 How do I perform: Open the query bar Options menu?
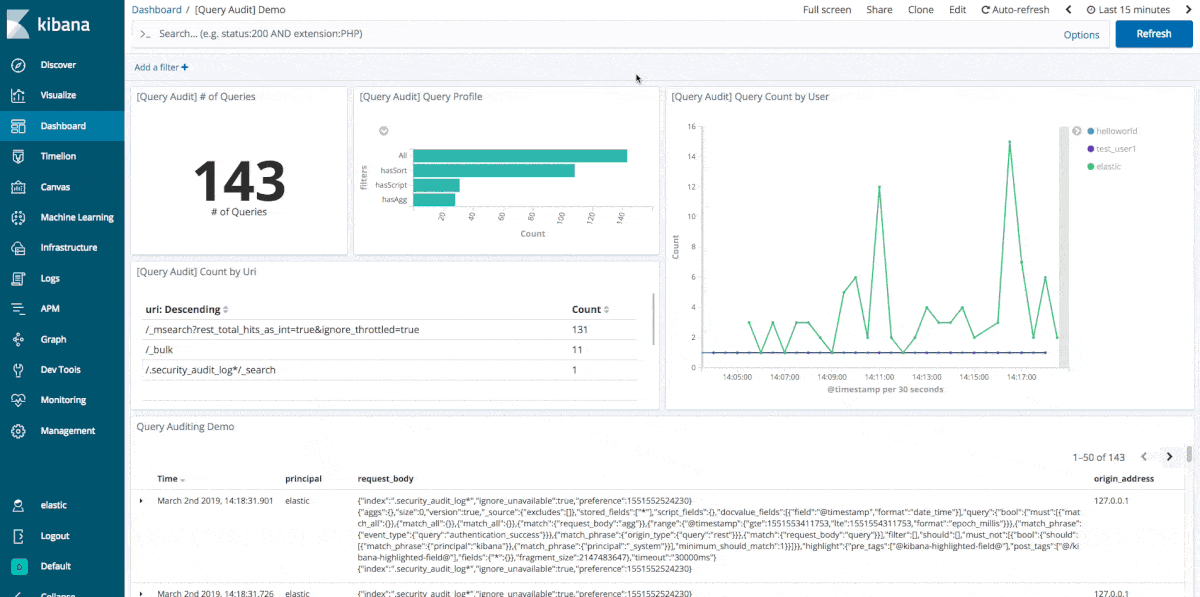1081,34
